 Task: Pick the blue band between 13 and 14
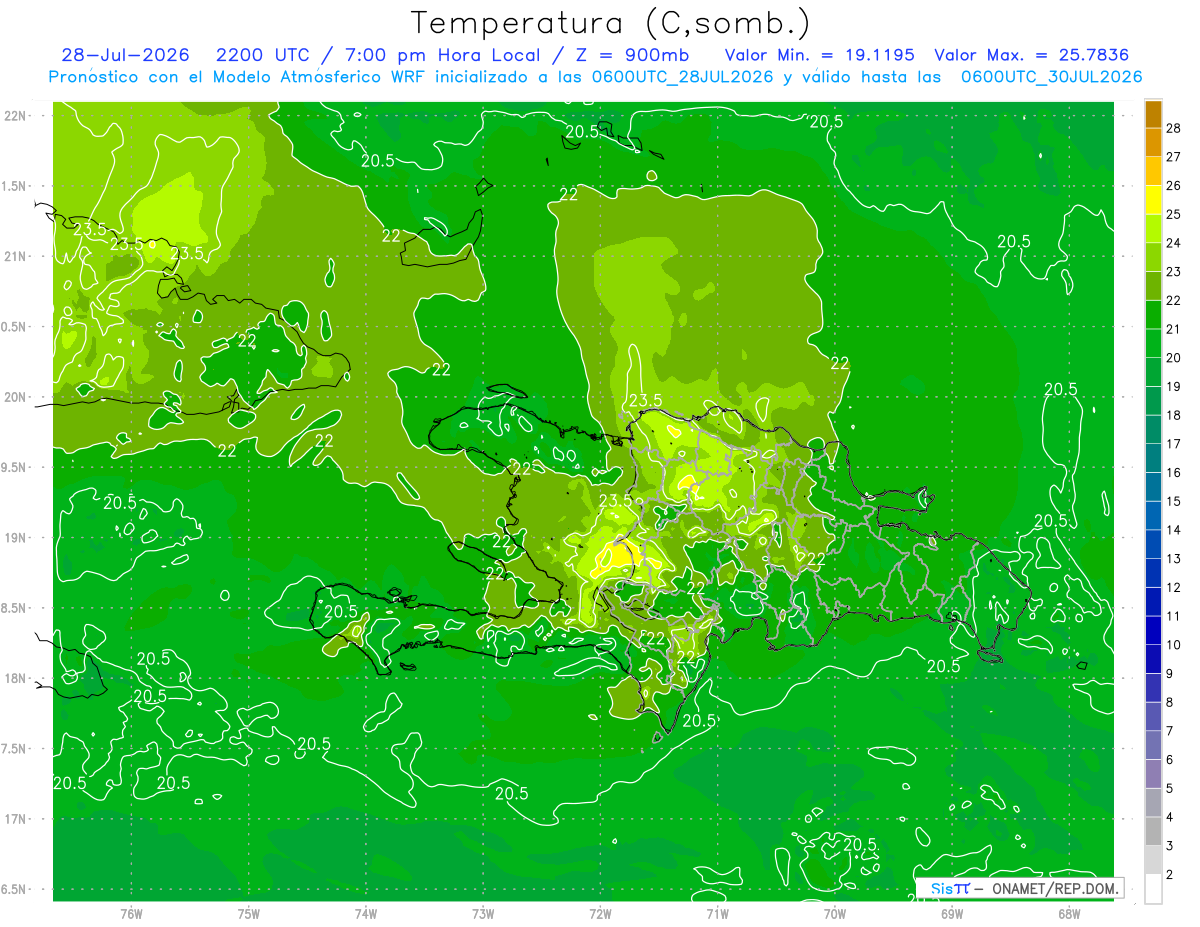1153,545
